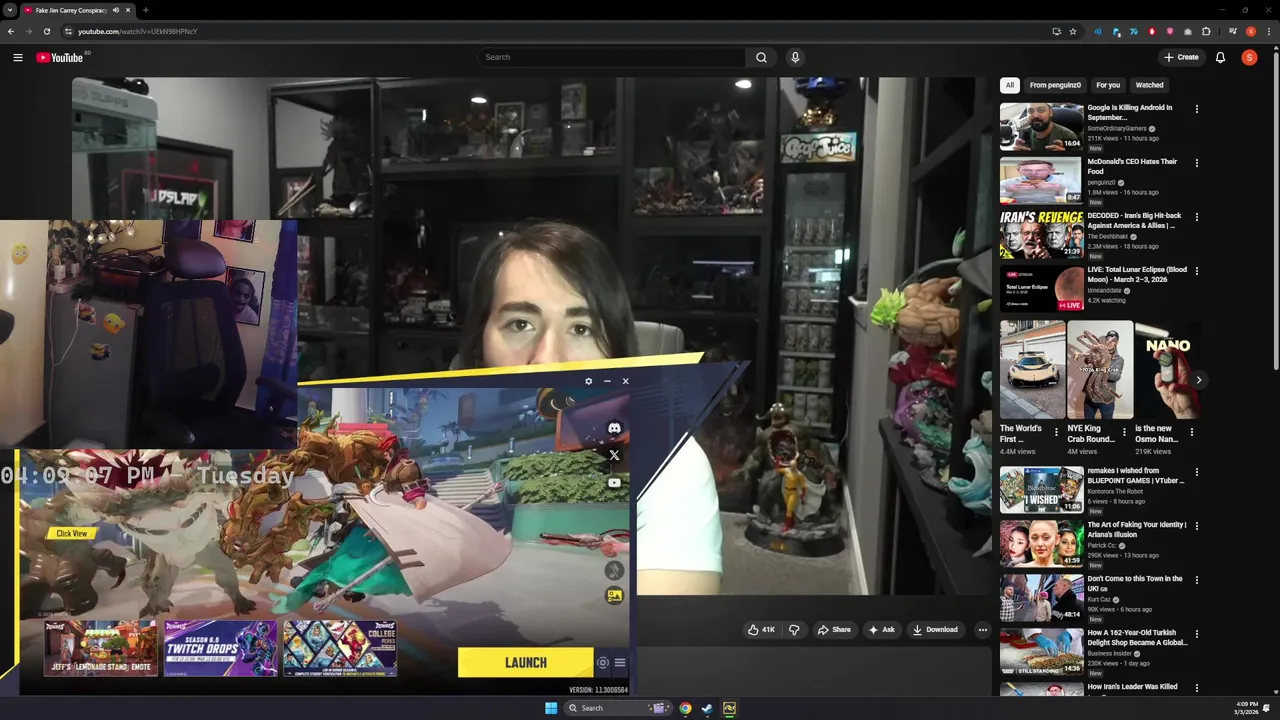1280x720 pixels.
Task: Open Jeff's Lemonade Stand Emote banner
Action: 100,648
